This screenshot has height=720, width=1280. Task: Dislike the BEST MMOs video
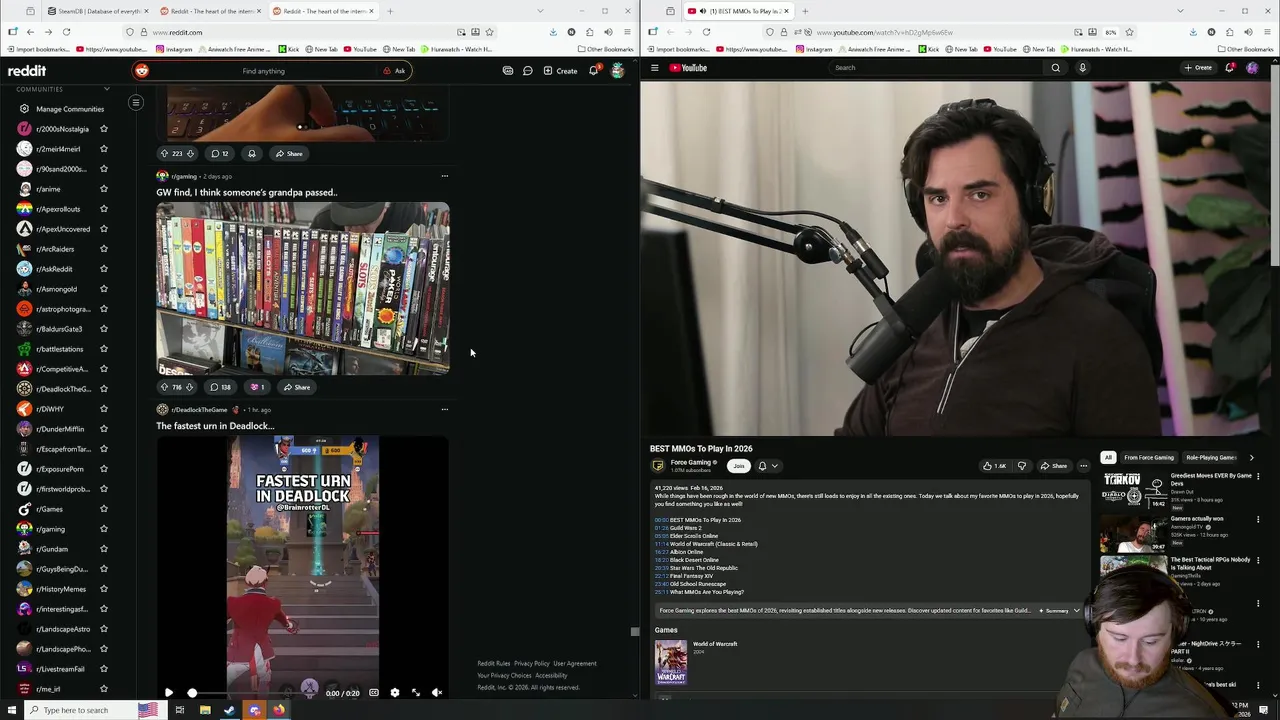click(1021, 466)
